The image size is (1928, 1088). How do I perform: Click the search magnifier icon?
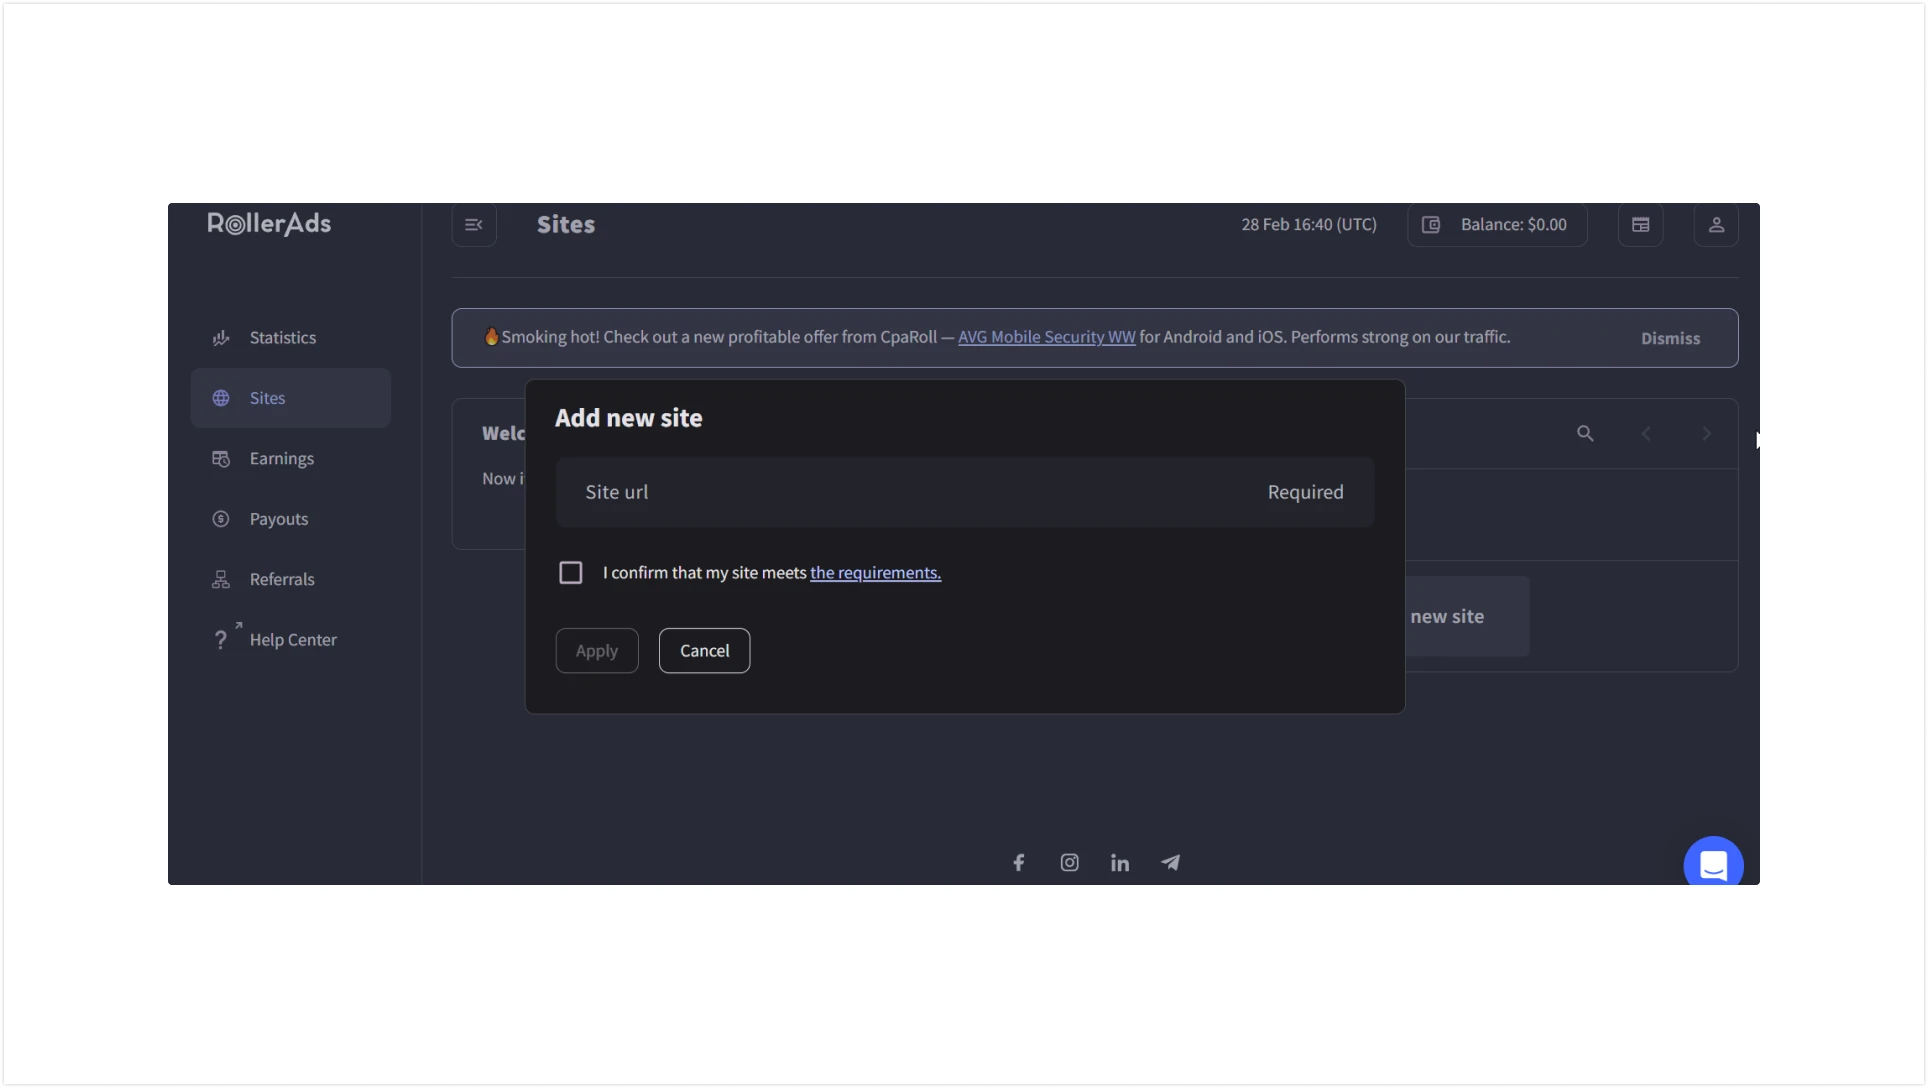1585,433
